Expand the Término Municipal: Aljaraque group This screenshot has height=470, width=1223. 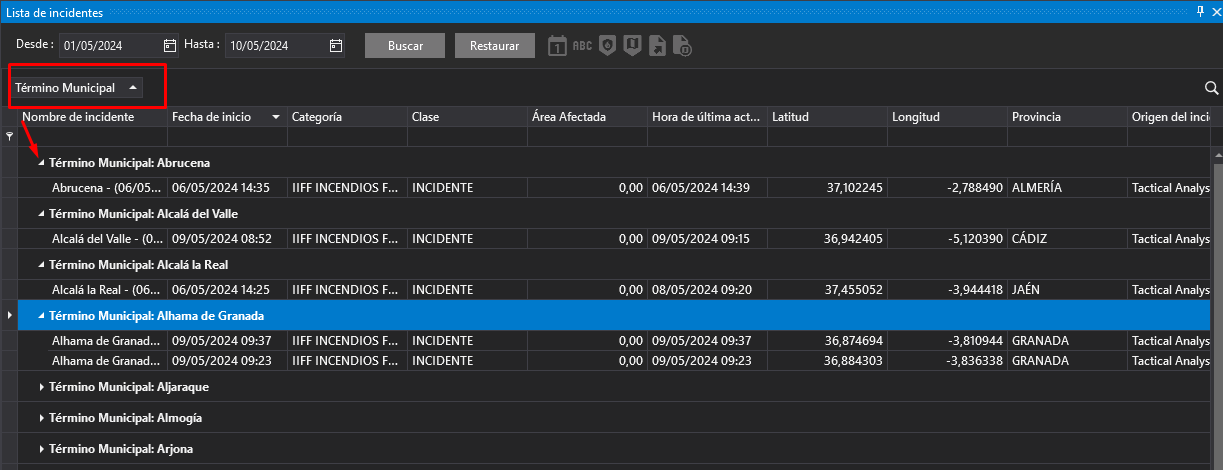(x=41, y=387)
